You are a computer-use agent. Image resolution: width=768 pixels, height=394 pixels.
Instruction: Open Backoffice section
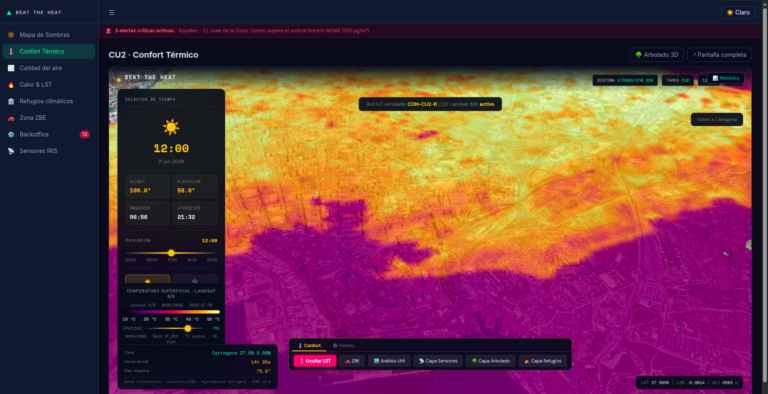point(49,134)
